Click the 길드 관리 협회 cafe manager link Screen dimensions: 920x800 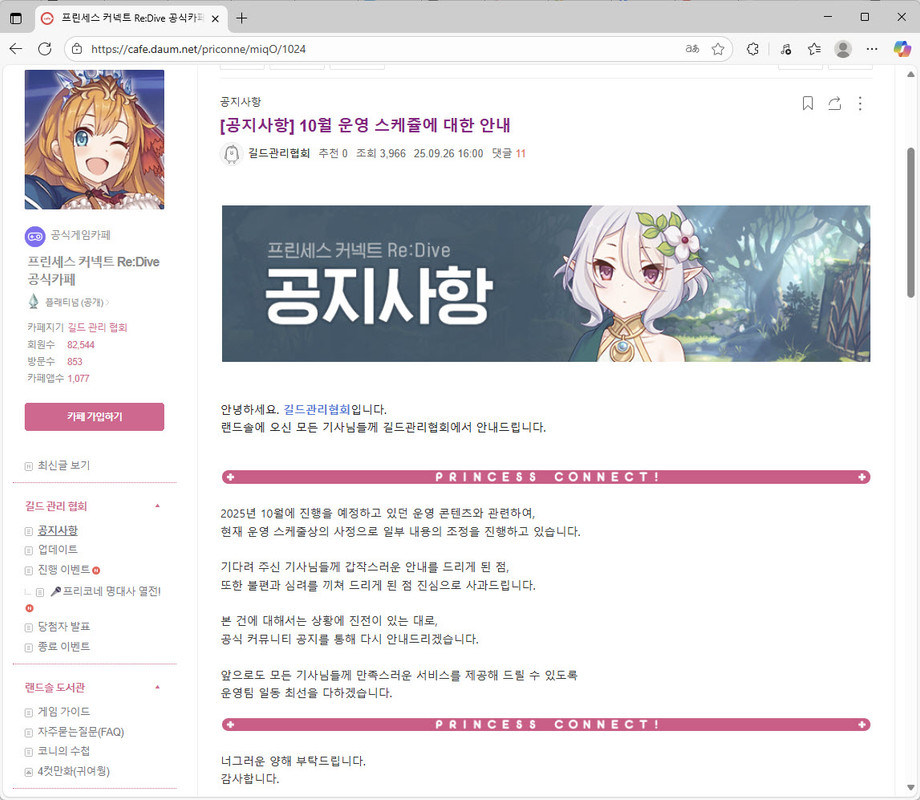[x=97, y=327]
